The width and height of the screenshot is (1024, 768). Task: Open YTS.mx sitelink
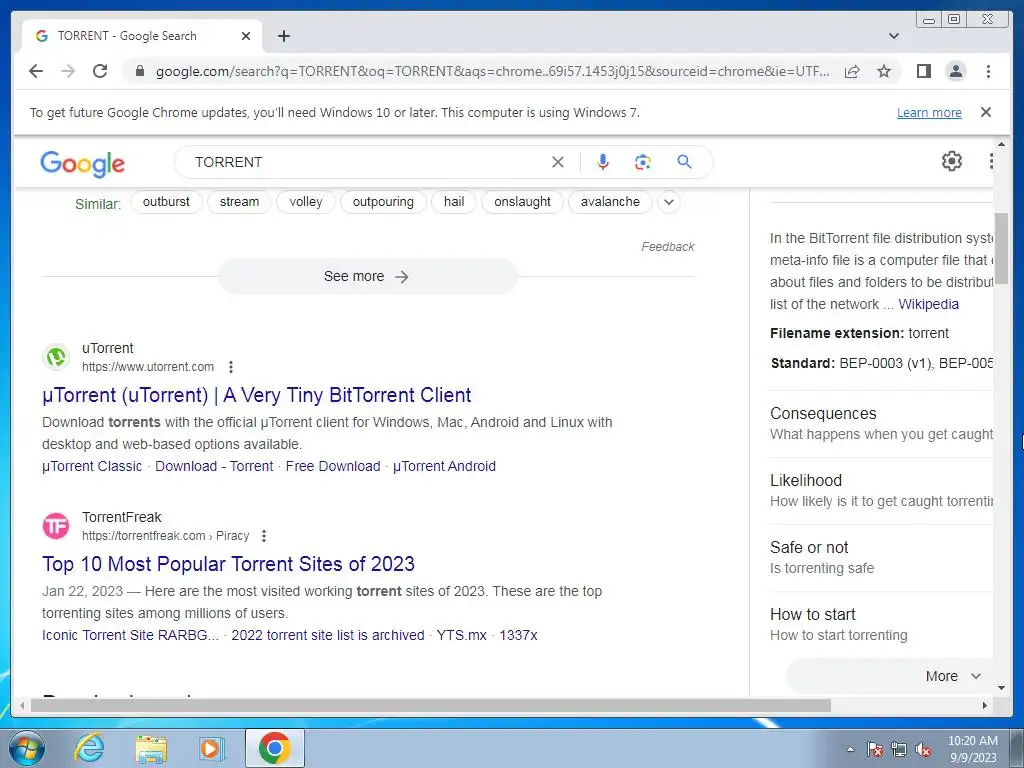[462, 635]
